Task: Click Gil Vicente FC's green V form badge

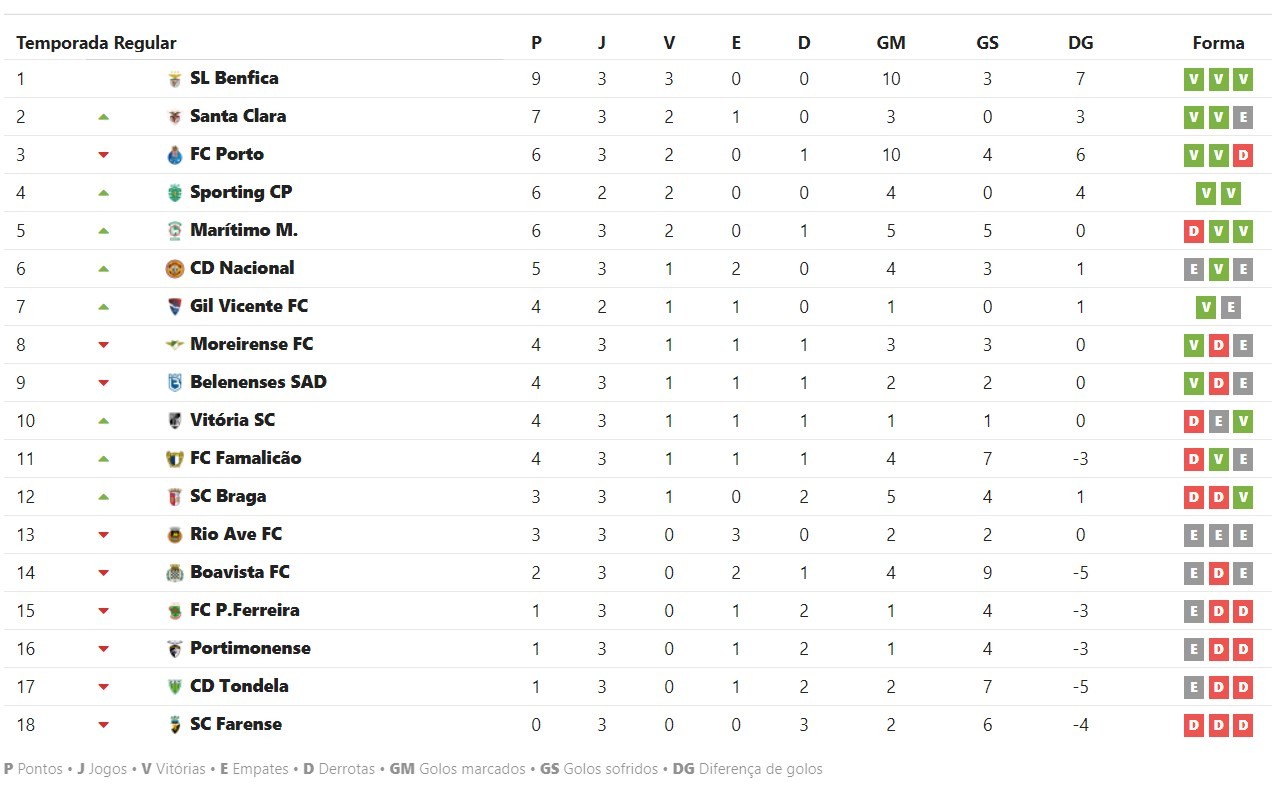Action: coord(1206,307)
